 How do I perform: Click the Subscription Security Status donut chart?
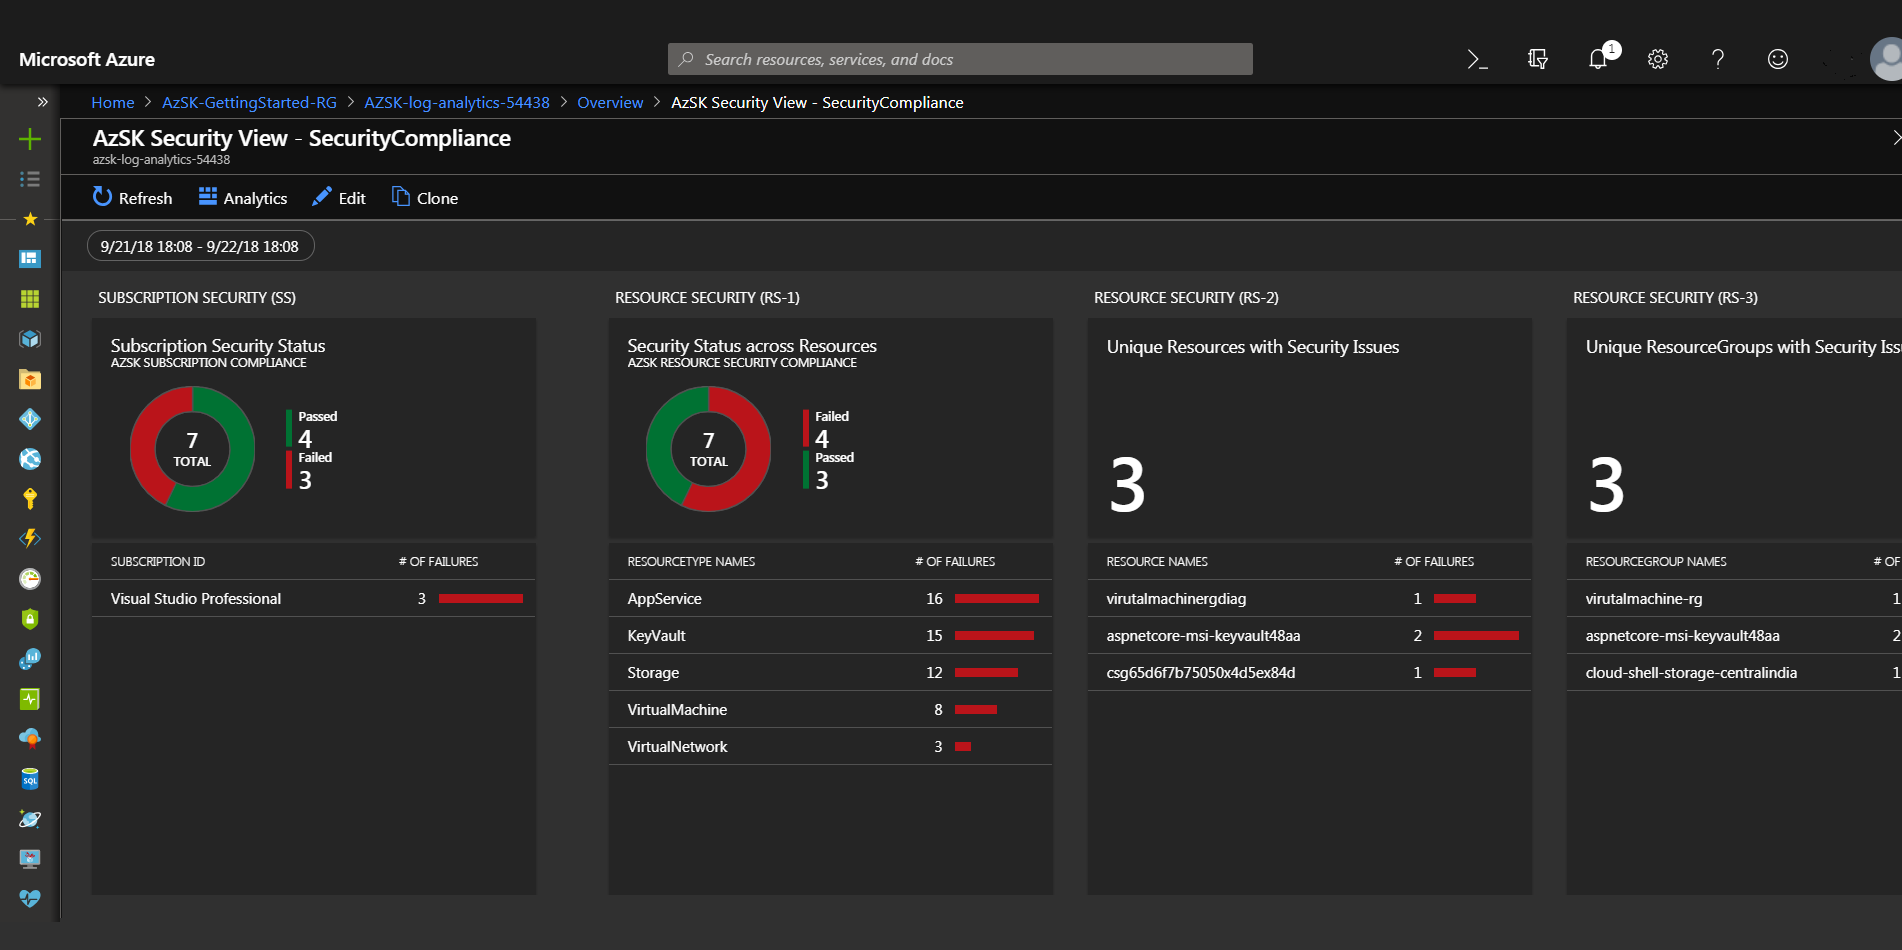pyautogui.click(x=192, y=449)
